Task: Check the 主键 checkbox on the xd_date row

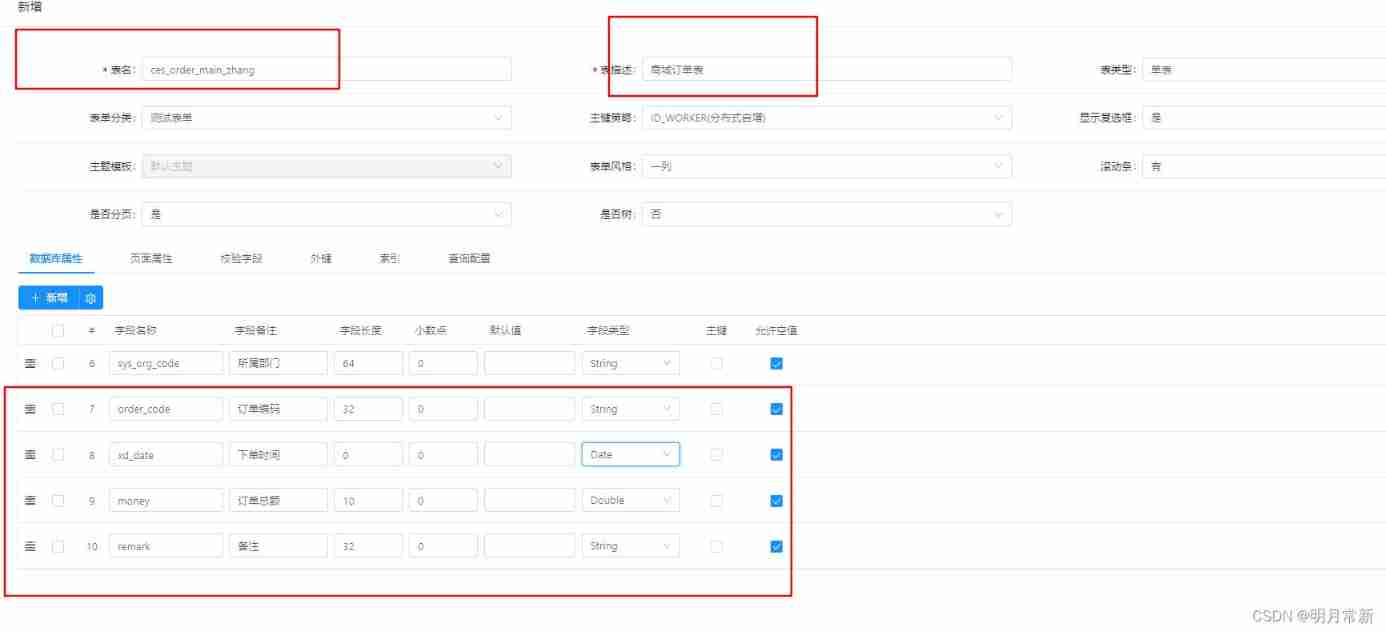Action: (x=716, y=454)
